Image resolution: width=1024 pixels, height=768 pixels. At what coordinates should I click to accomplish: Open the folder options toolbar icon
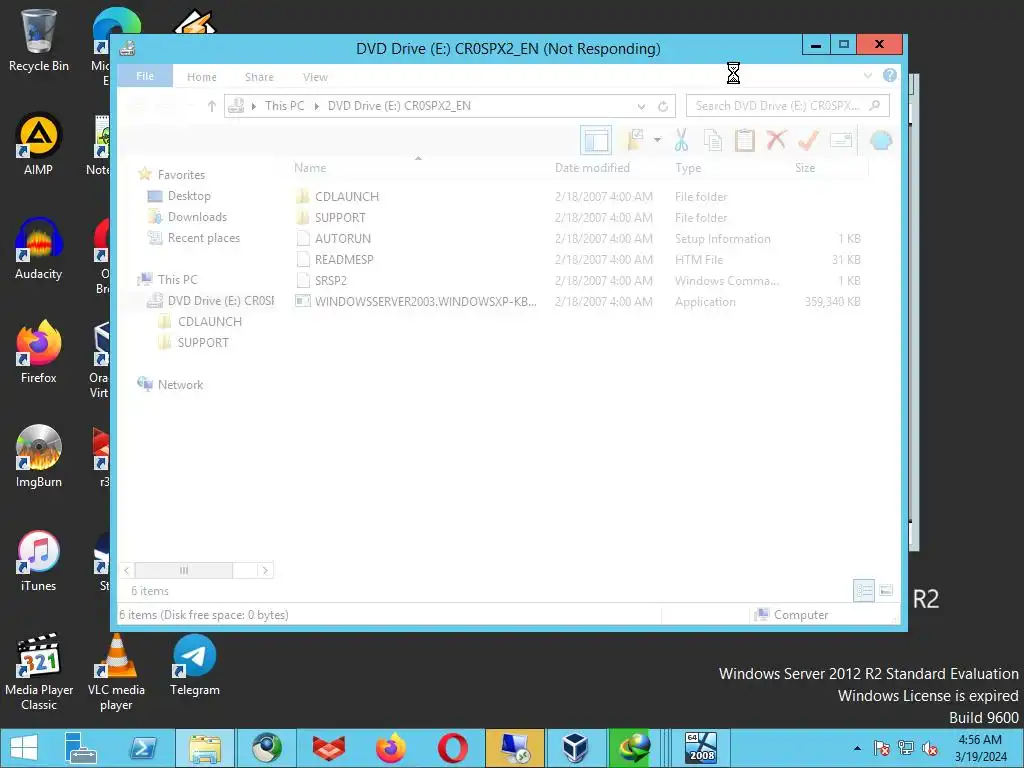(x=635, y=140)
